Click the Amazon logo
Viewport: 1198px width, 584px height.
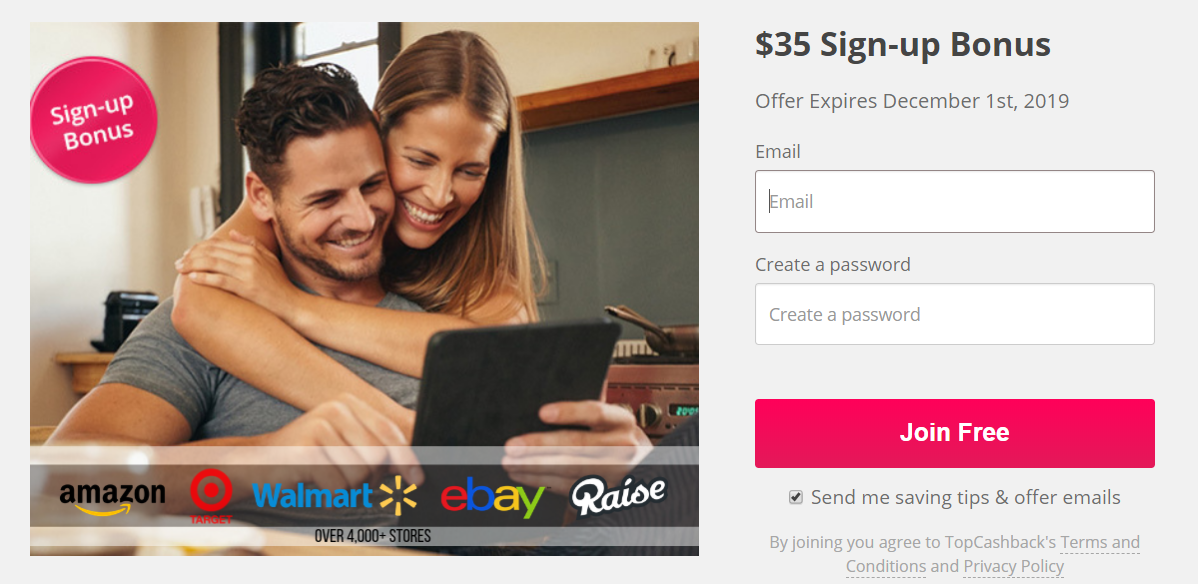click(x=112, y=498)
